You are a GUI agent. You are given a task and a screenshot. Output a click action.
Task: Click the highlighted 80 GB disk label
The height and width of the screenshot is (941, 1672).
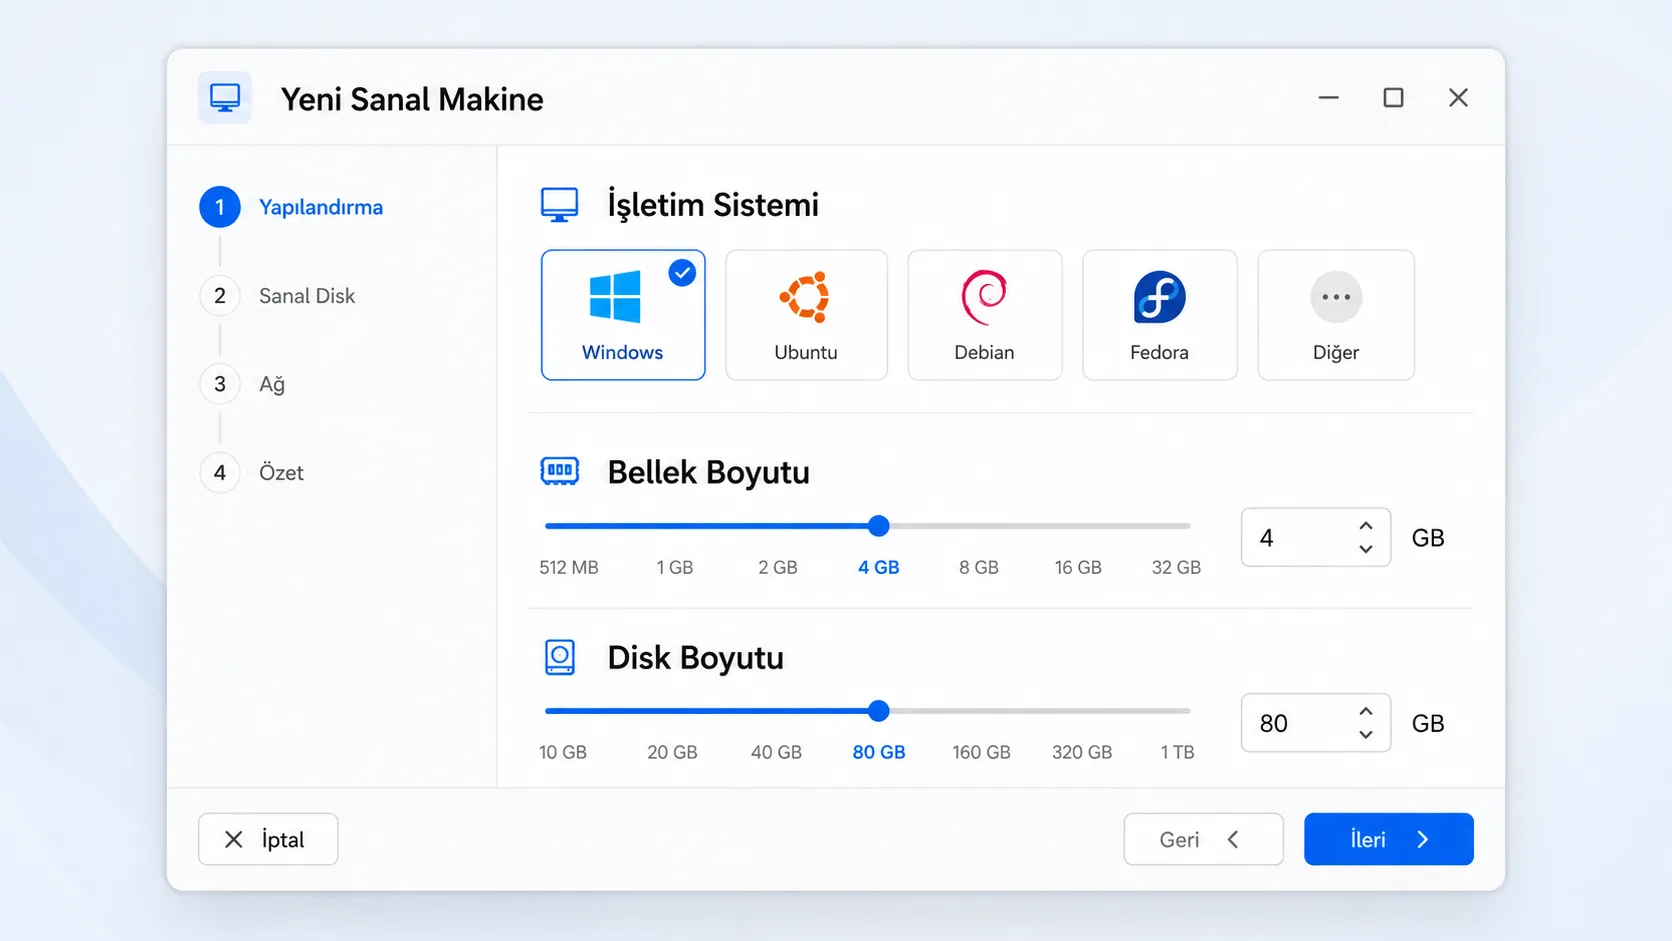(879, 752)
